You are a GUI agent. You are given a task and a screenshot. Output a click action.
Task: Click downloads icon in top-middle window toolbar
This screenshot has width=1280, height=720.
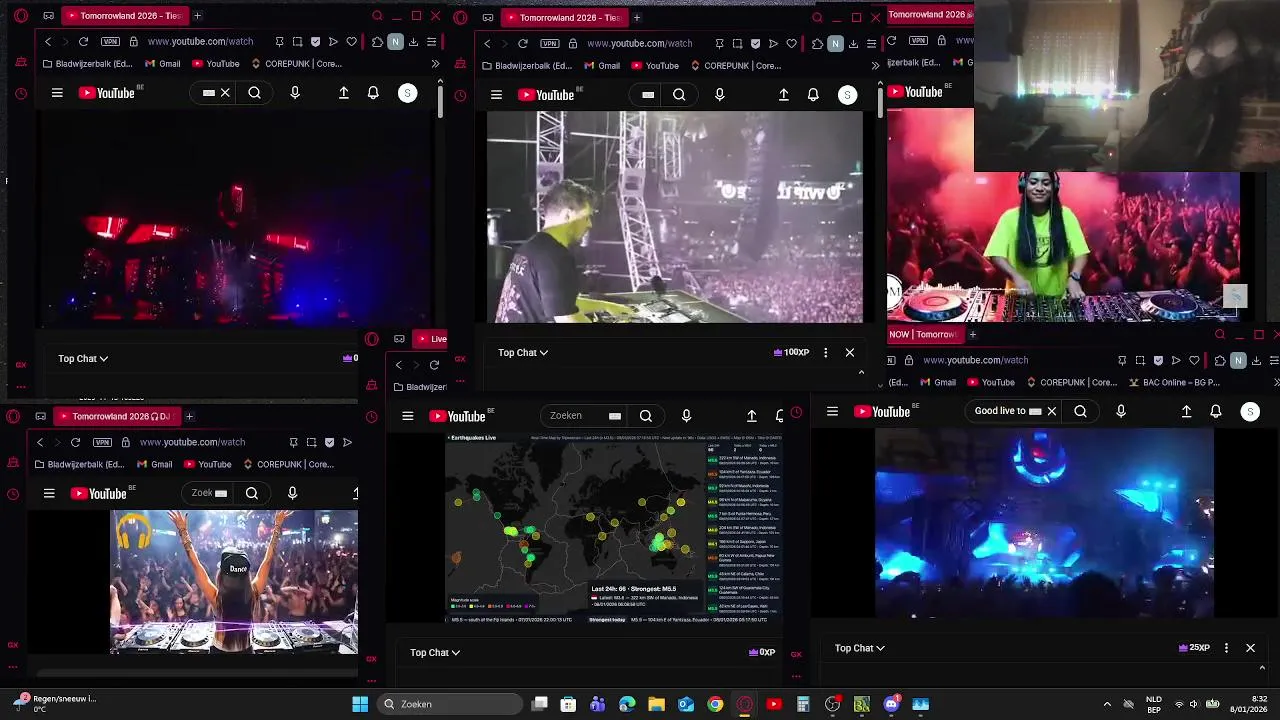point(853,44)
